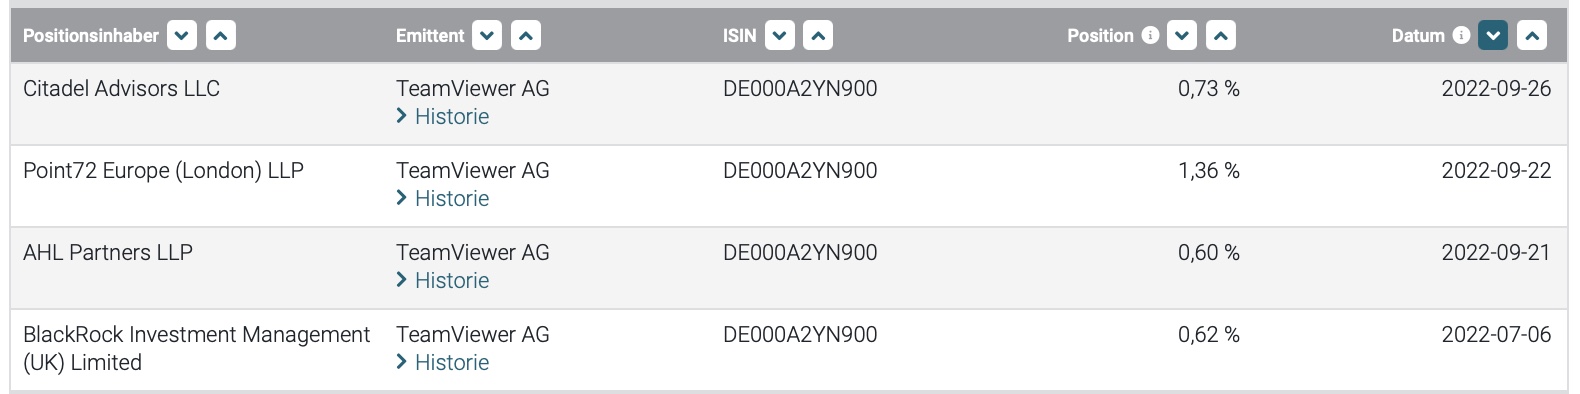Expand Historie for Citadel Advisors LLC row
Screen dimensions: 1580x394
tap(443, 116)
